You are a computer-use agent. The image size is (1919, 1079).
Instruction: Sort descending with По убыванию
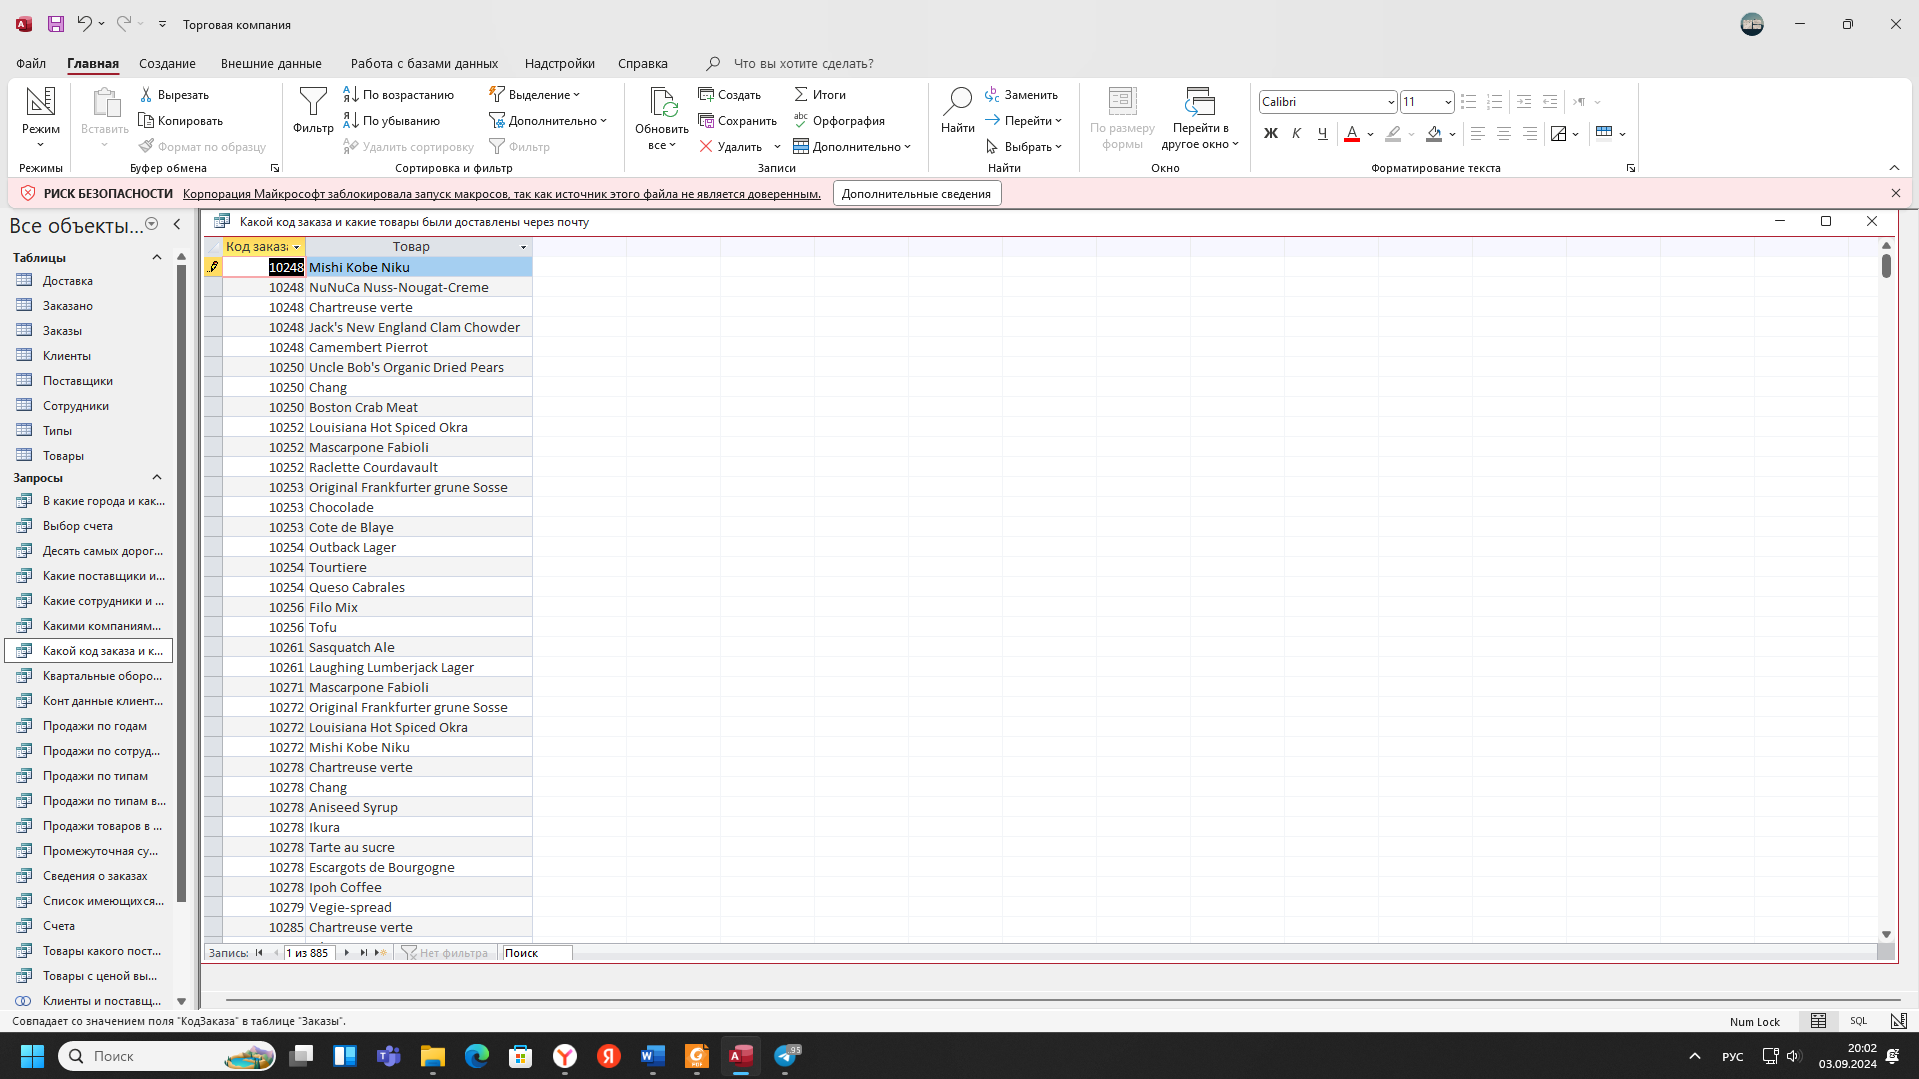coord(392,121)
